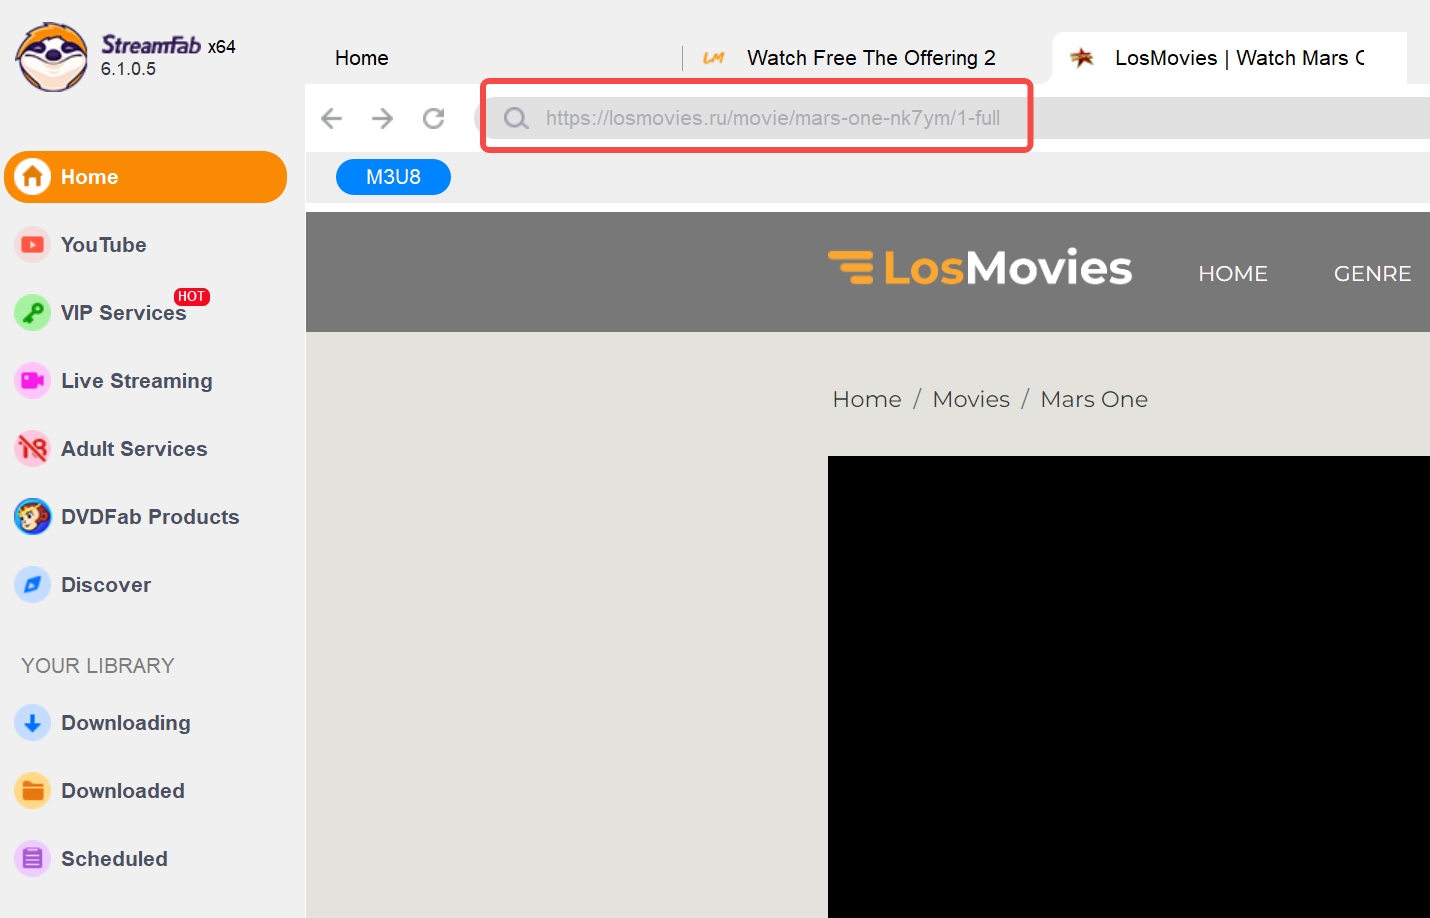Click the Home house icon in sidebar
The height and width of the screenshot is (918, 1430).
[32, 177]
